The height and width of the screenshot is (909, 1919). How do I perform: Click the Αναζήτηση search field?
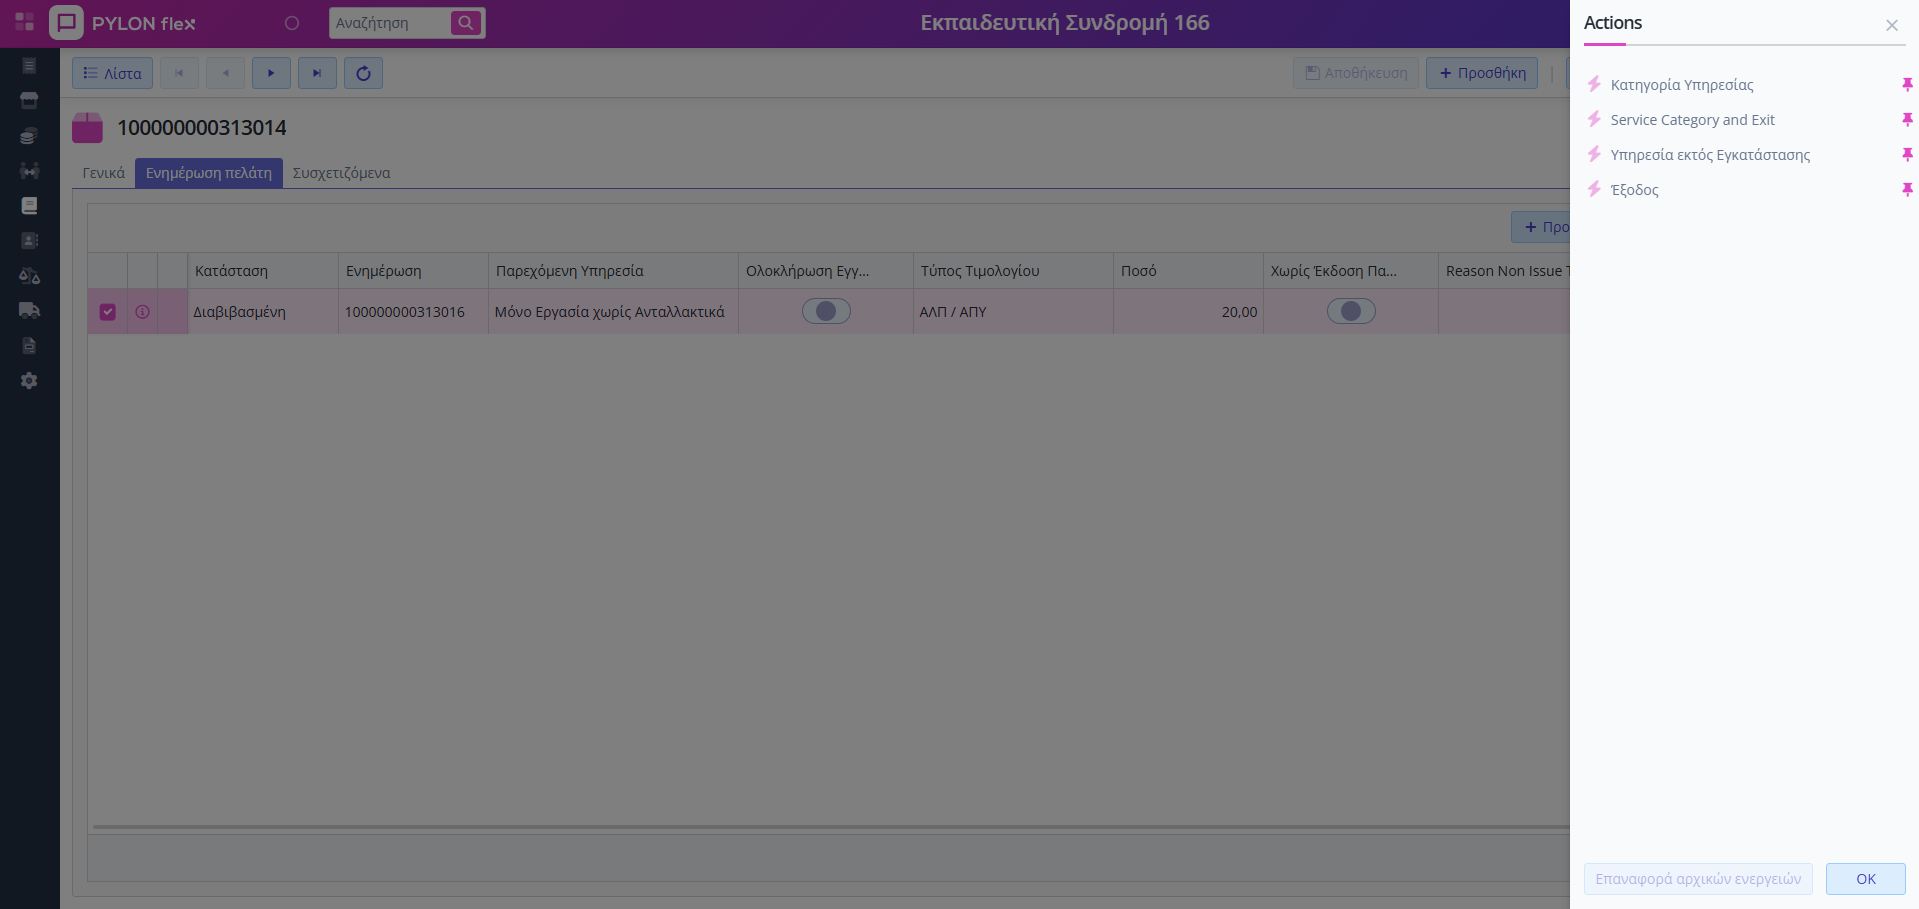[x=389, y=23]
